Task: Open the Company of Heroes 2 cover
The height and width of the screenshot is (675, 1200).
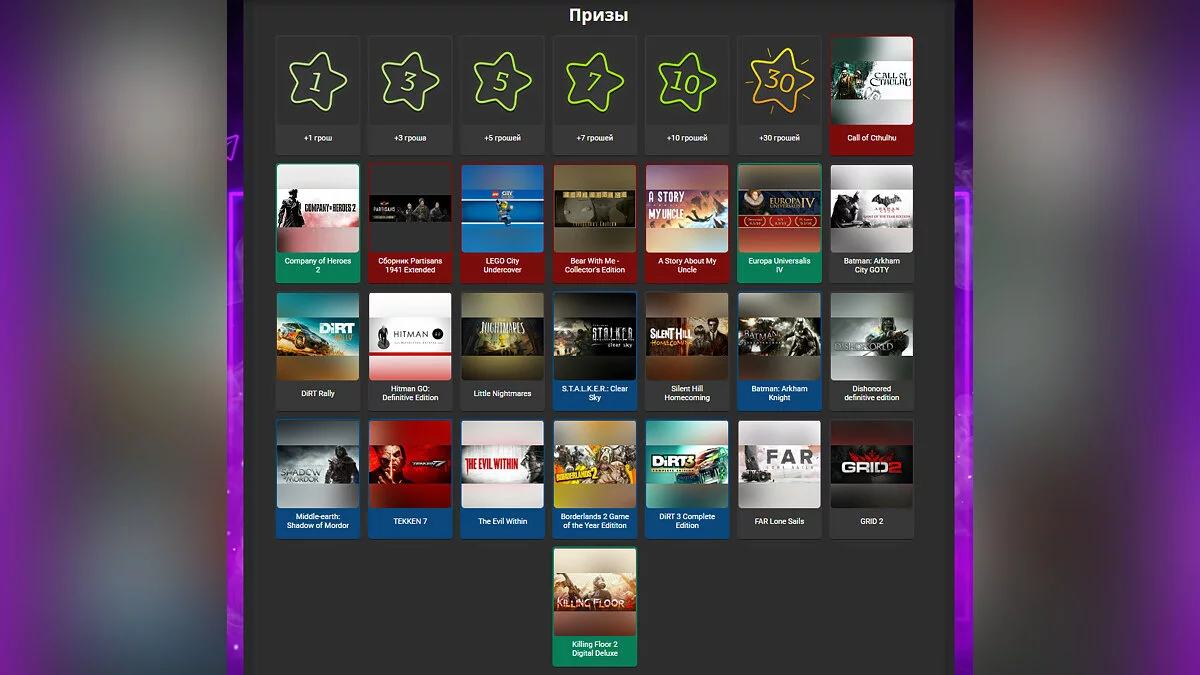Action: [318, 208]
